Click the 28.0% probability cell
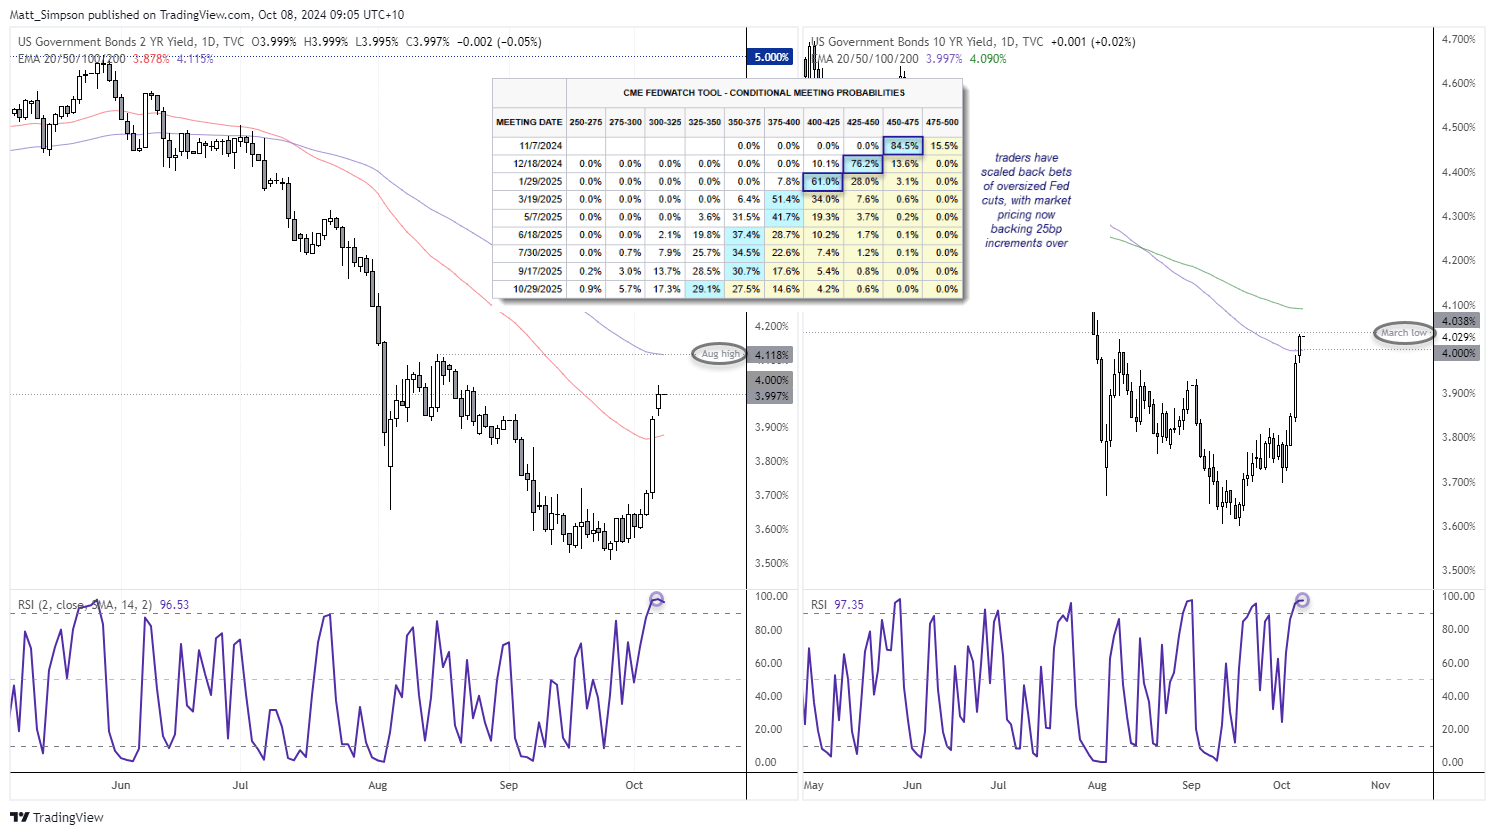 (864, 182)
